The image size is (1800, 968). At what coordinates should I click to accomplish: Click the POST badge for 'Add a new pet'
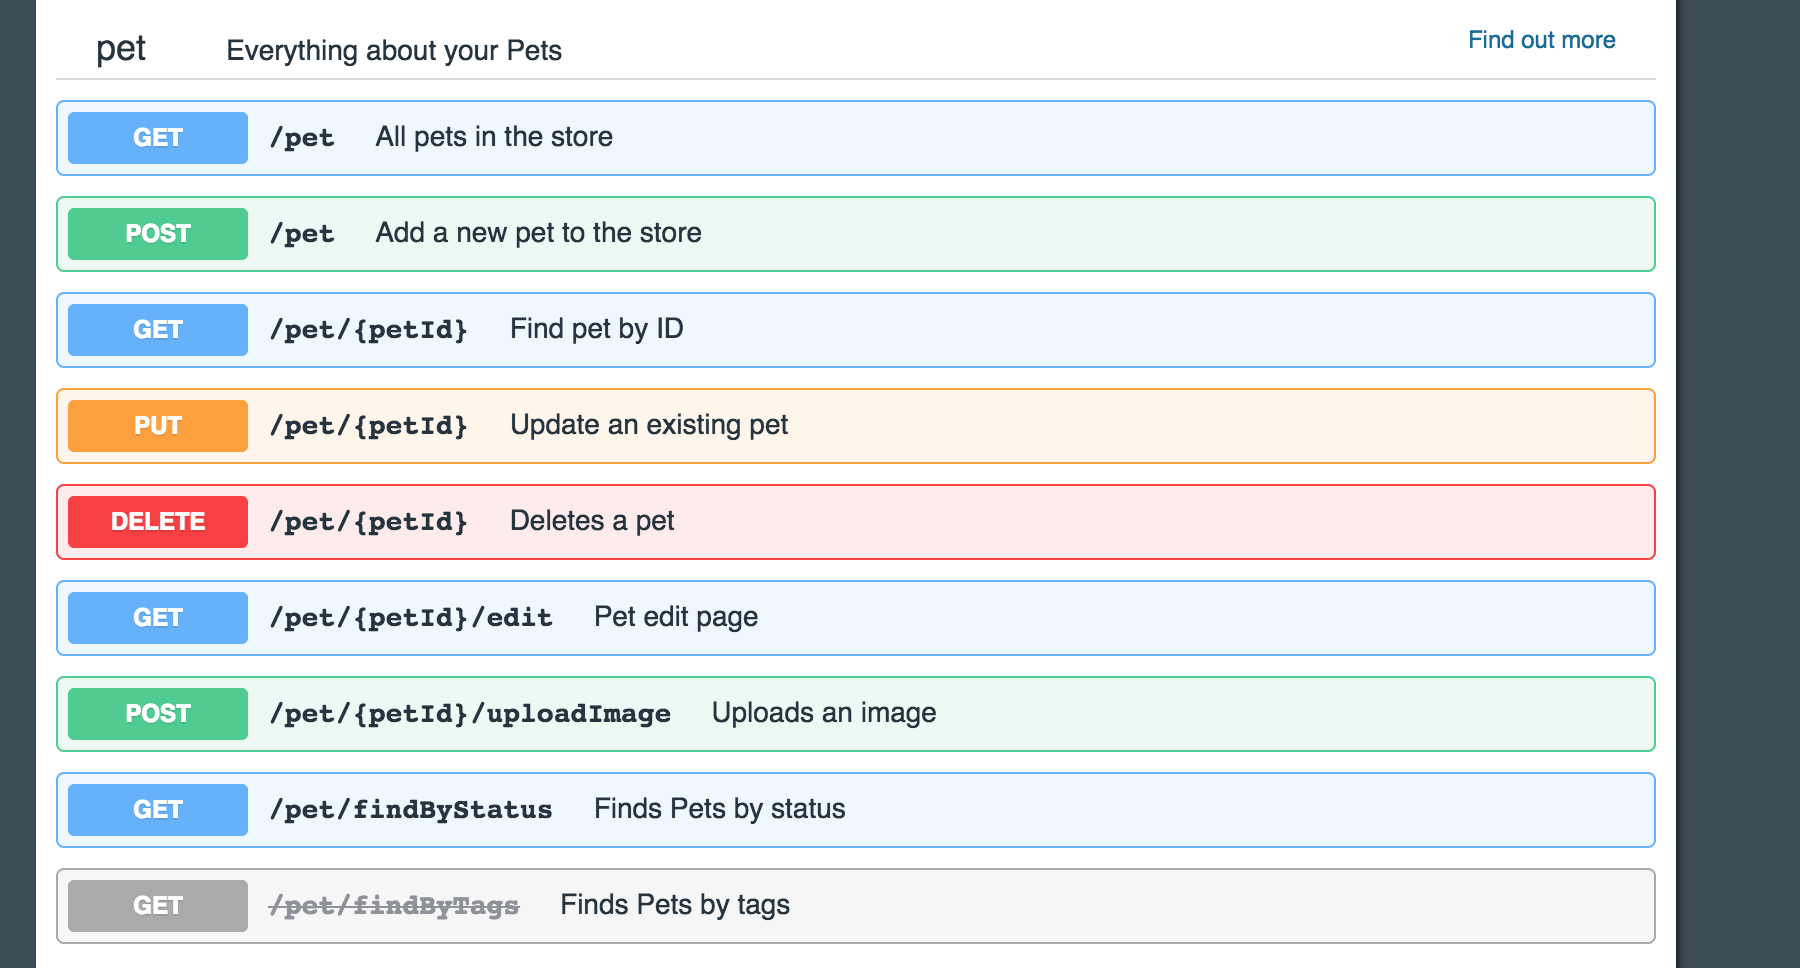[x=158, y=234]
